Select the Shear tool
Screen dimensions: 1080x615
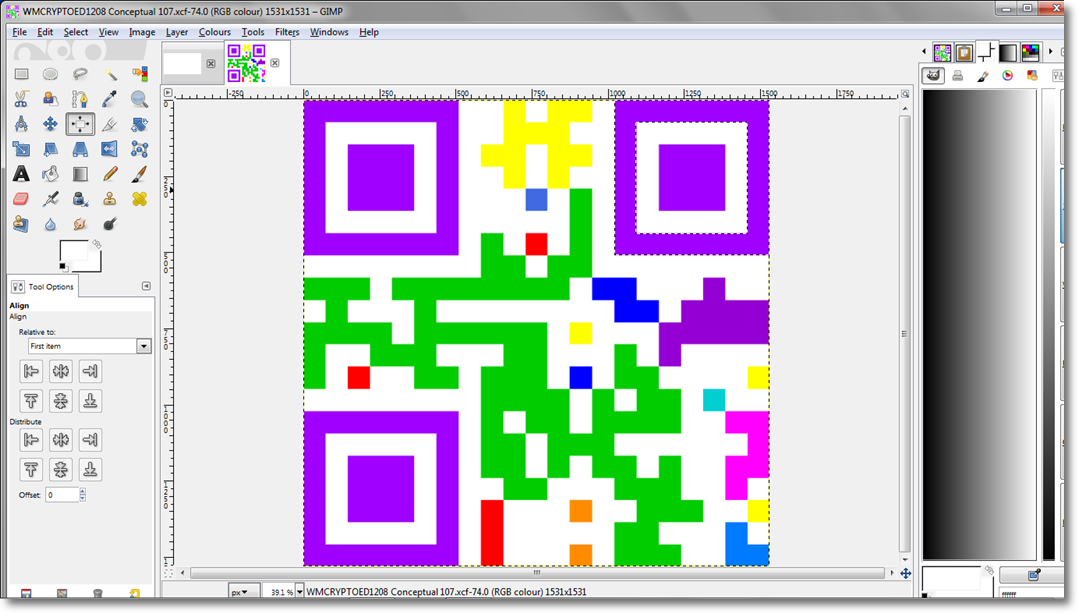(x=50, y=149)
